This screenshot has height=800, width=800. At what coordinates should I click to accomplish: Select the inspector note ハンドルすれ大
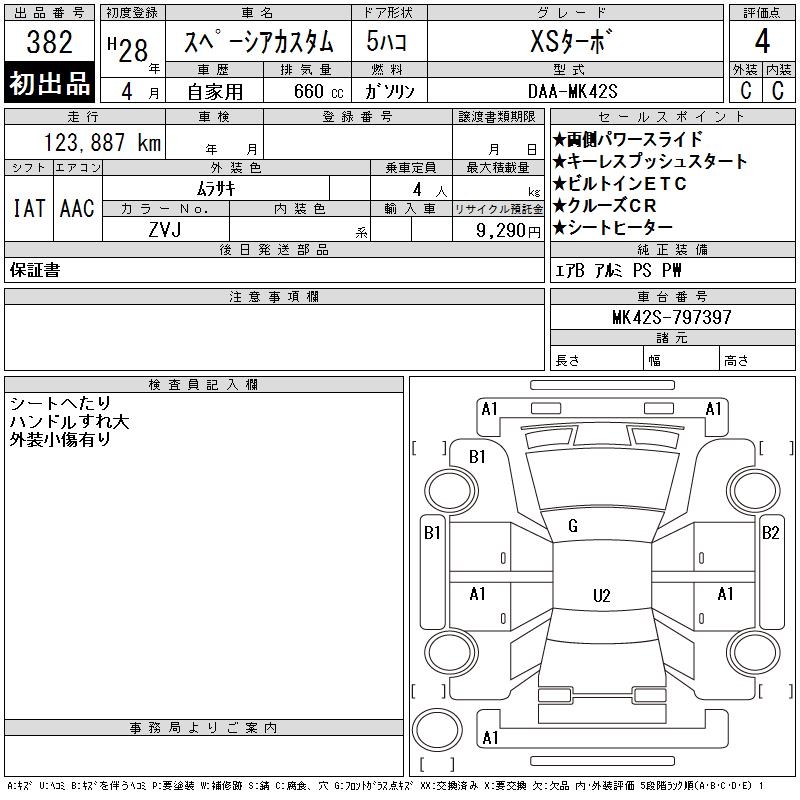69,421
